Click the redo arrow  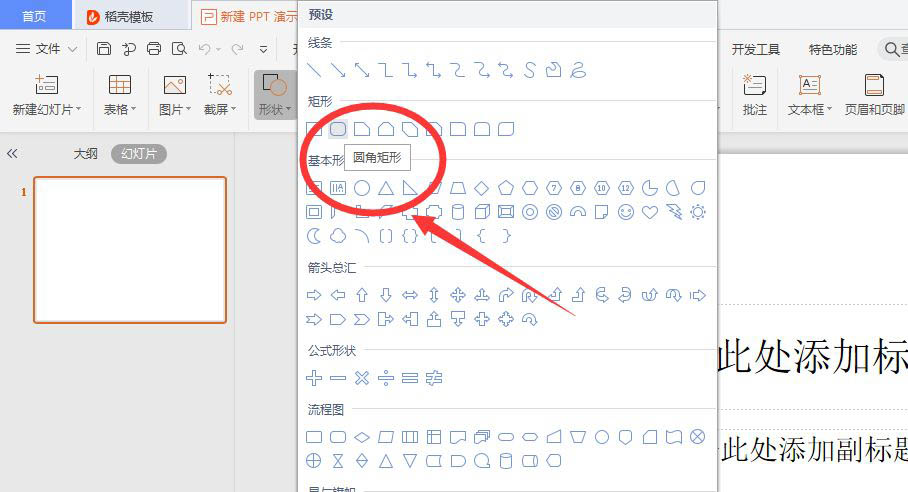(237, 49)
